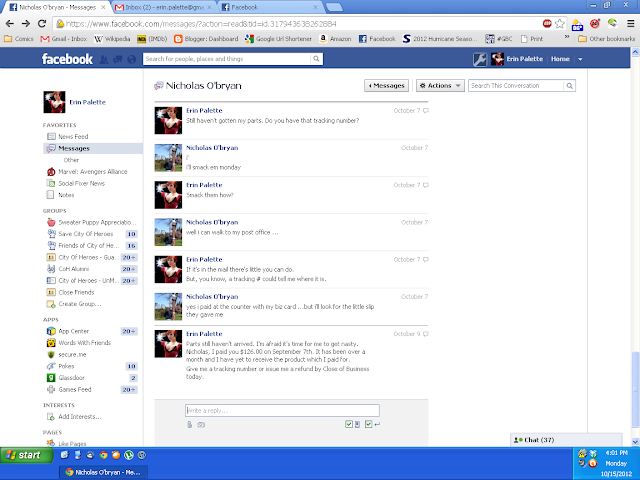Open account dropdown arrow next to Home
The height and width of the screenshot is (480, 640).
(580, 60)
